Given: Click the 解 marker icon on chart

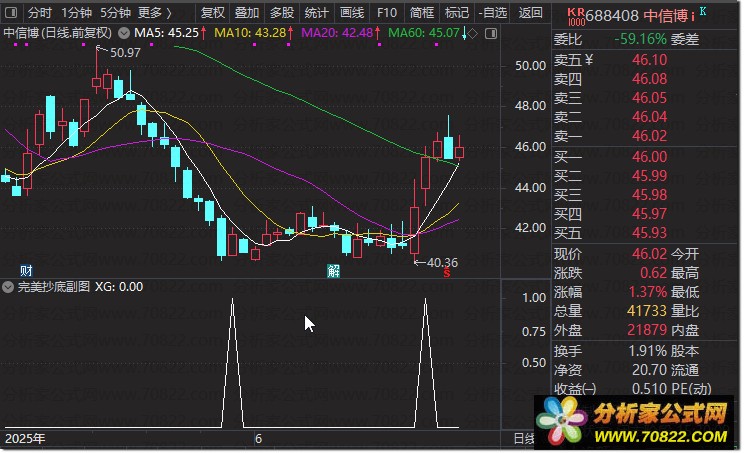Looking at the screenshot, I should click(x=334, y=271).
